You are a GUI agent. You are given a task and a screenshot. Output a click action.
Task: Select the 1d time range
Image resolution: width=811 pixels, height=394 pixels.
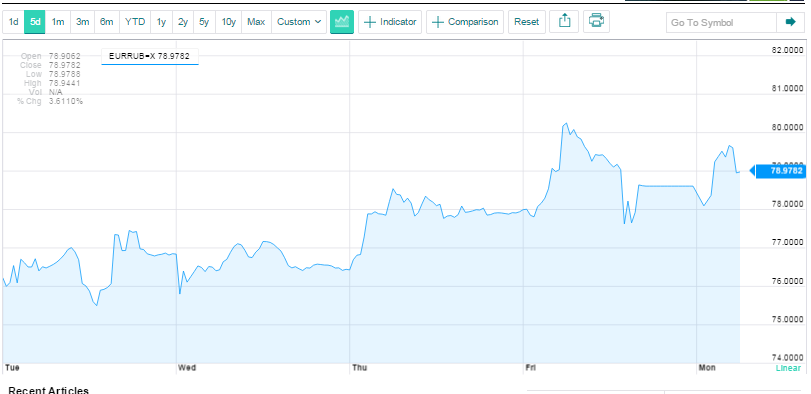(13, 22)
